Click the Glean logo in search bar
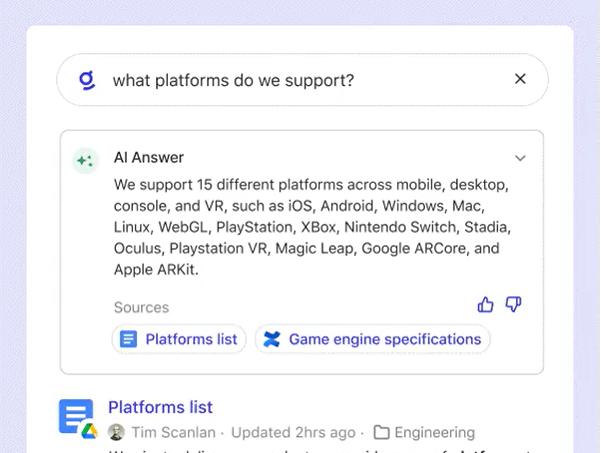 (87, 79)
